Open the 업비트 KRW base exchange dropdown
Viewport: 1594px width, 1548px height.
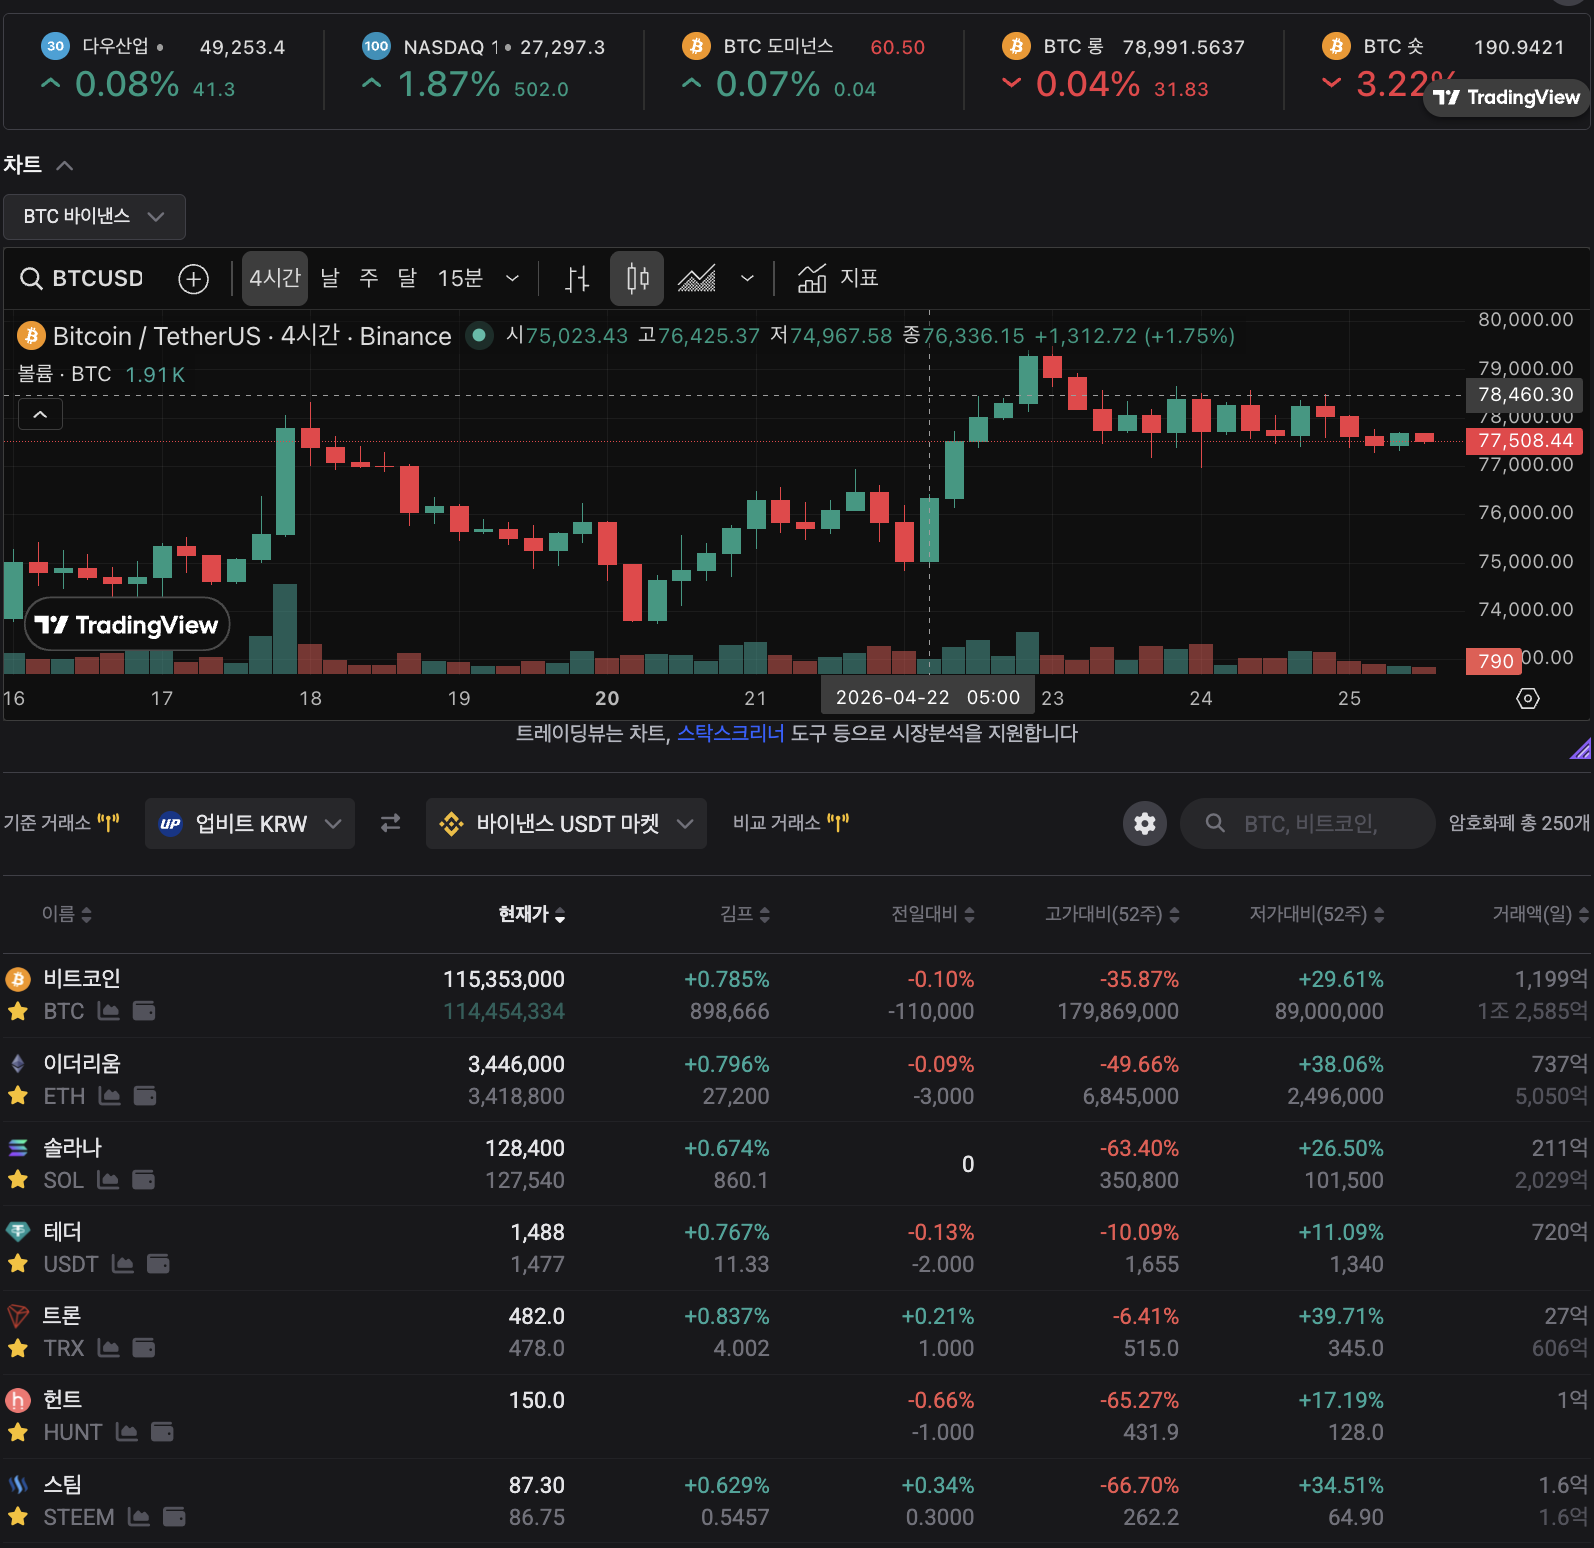250,823
